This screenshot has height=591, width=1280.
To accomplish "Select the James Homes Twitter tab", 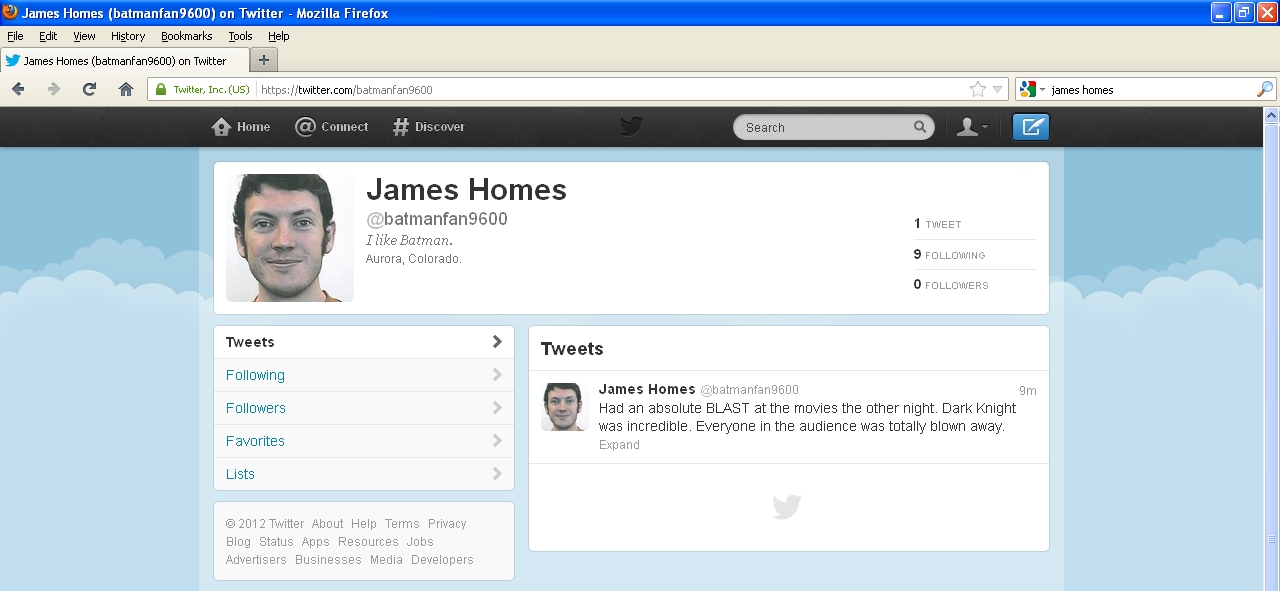I will (x=124, y=60).
